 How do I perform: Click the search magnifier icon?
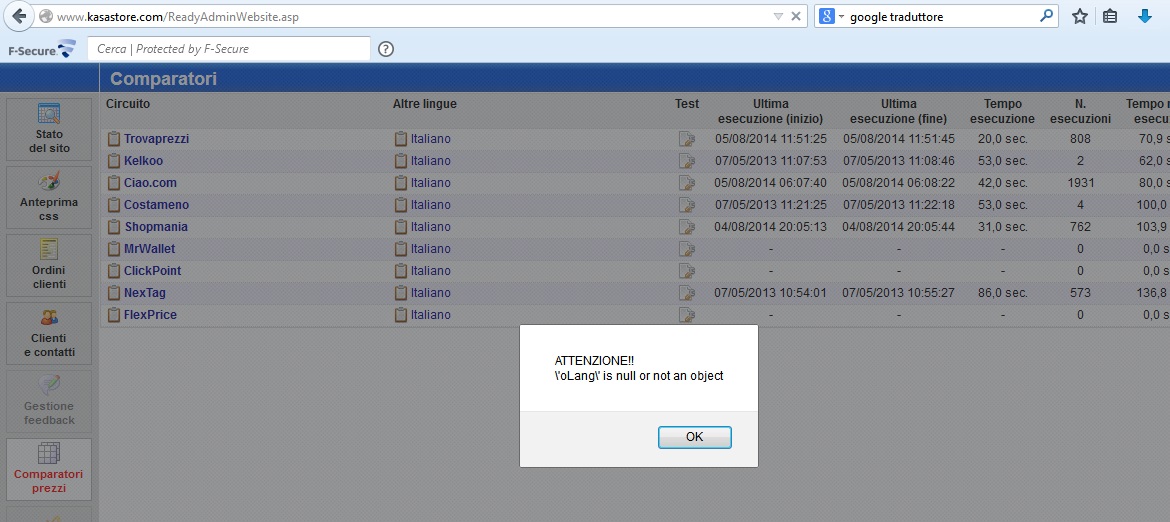[1046, 16]
